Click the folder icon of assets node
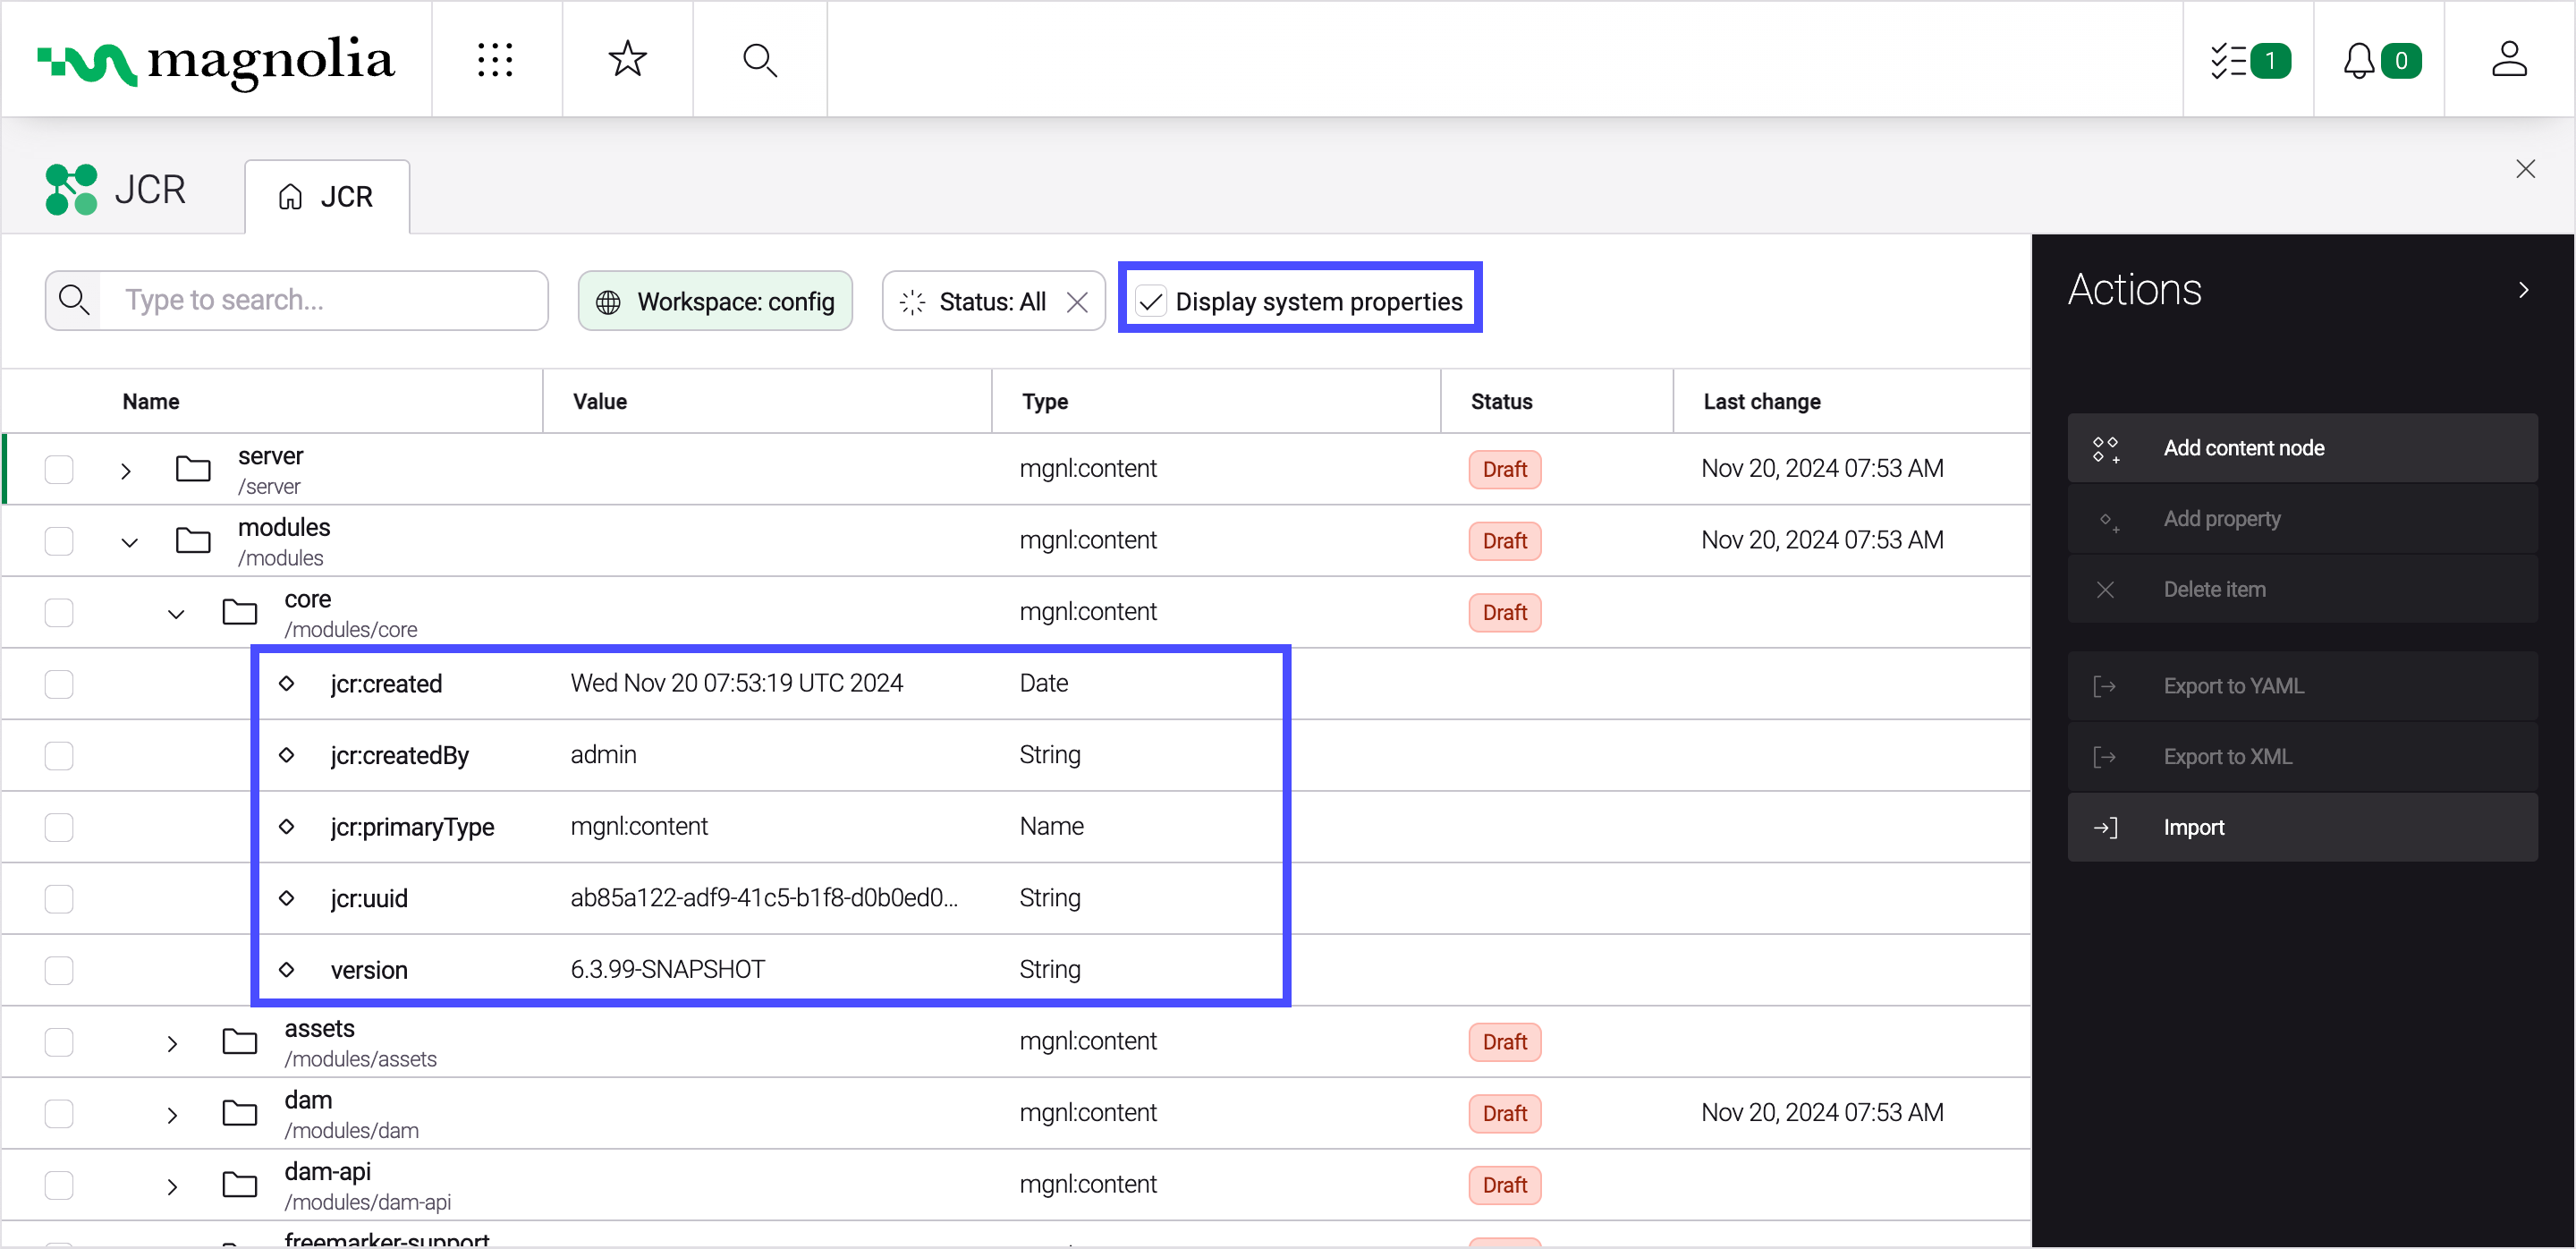This screenshot has height=1249, width=2576. (239, 1042)
